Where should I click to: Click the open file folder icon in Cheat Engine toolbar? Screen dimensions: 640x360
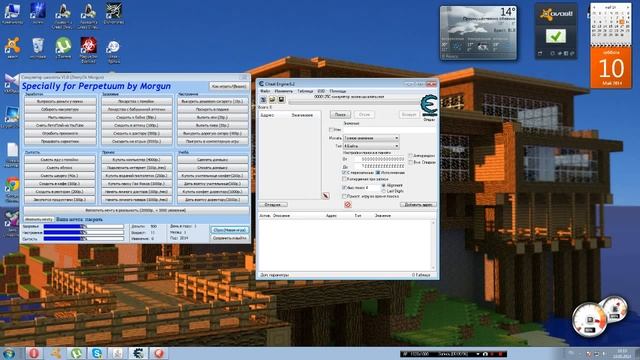click(x=272, y=100)
